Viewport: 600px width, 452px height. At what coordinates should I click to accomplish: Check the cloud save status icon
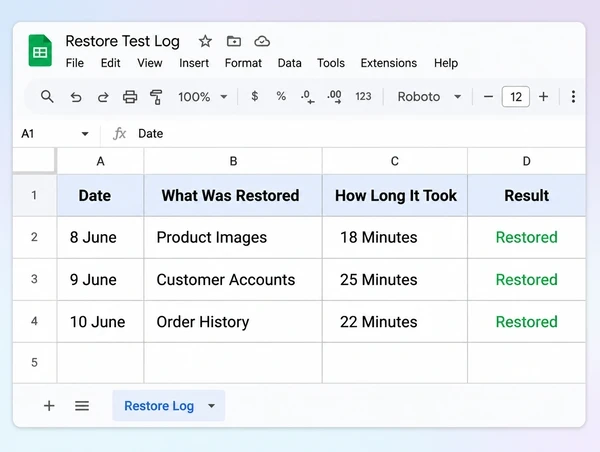[262, 41]
